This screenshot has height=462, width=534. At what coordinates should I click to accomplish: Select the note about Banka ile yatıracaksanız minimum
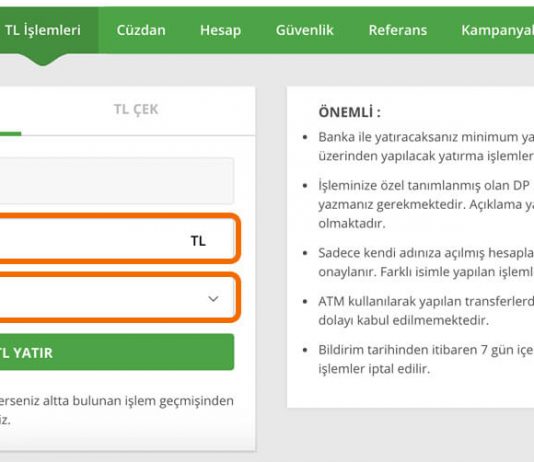pos(426,146)
